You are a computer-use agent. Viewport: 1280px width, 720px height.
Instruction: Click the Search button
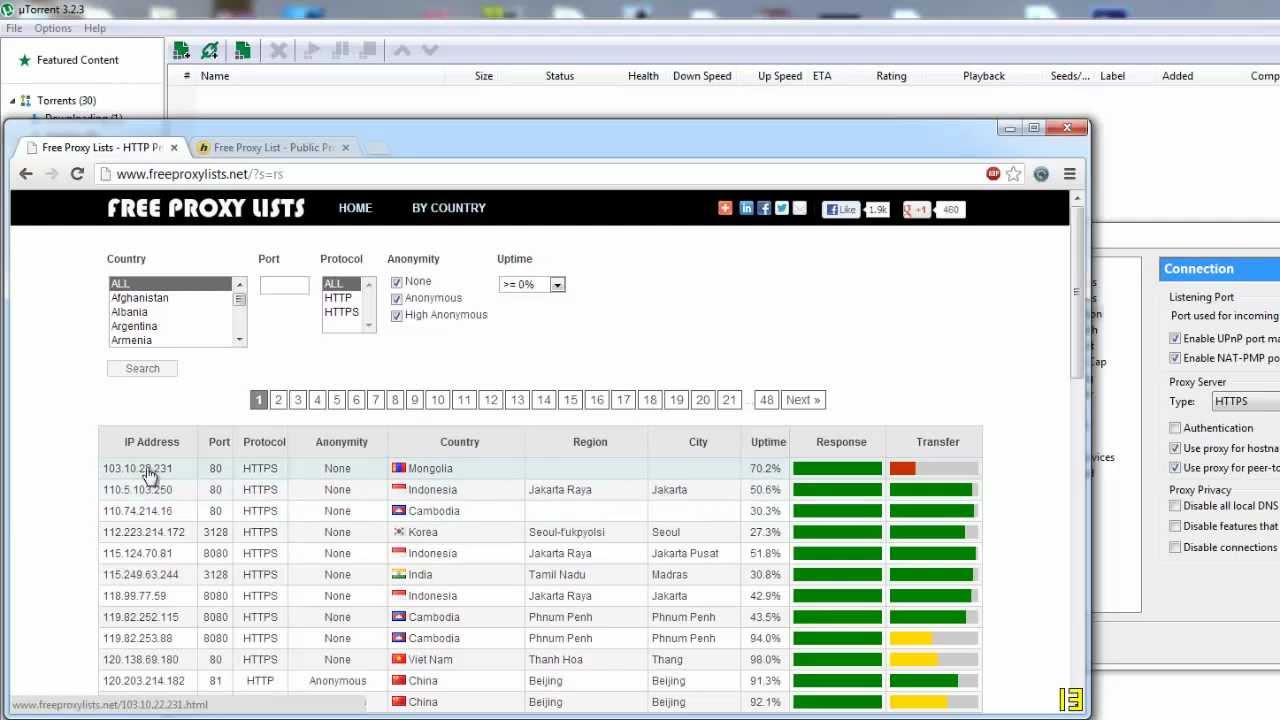pos(142,369)
